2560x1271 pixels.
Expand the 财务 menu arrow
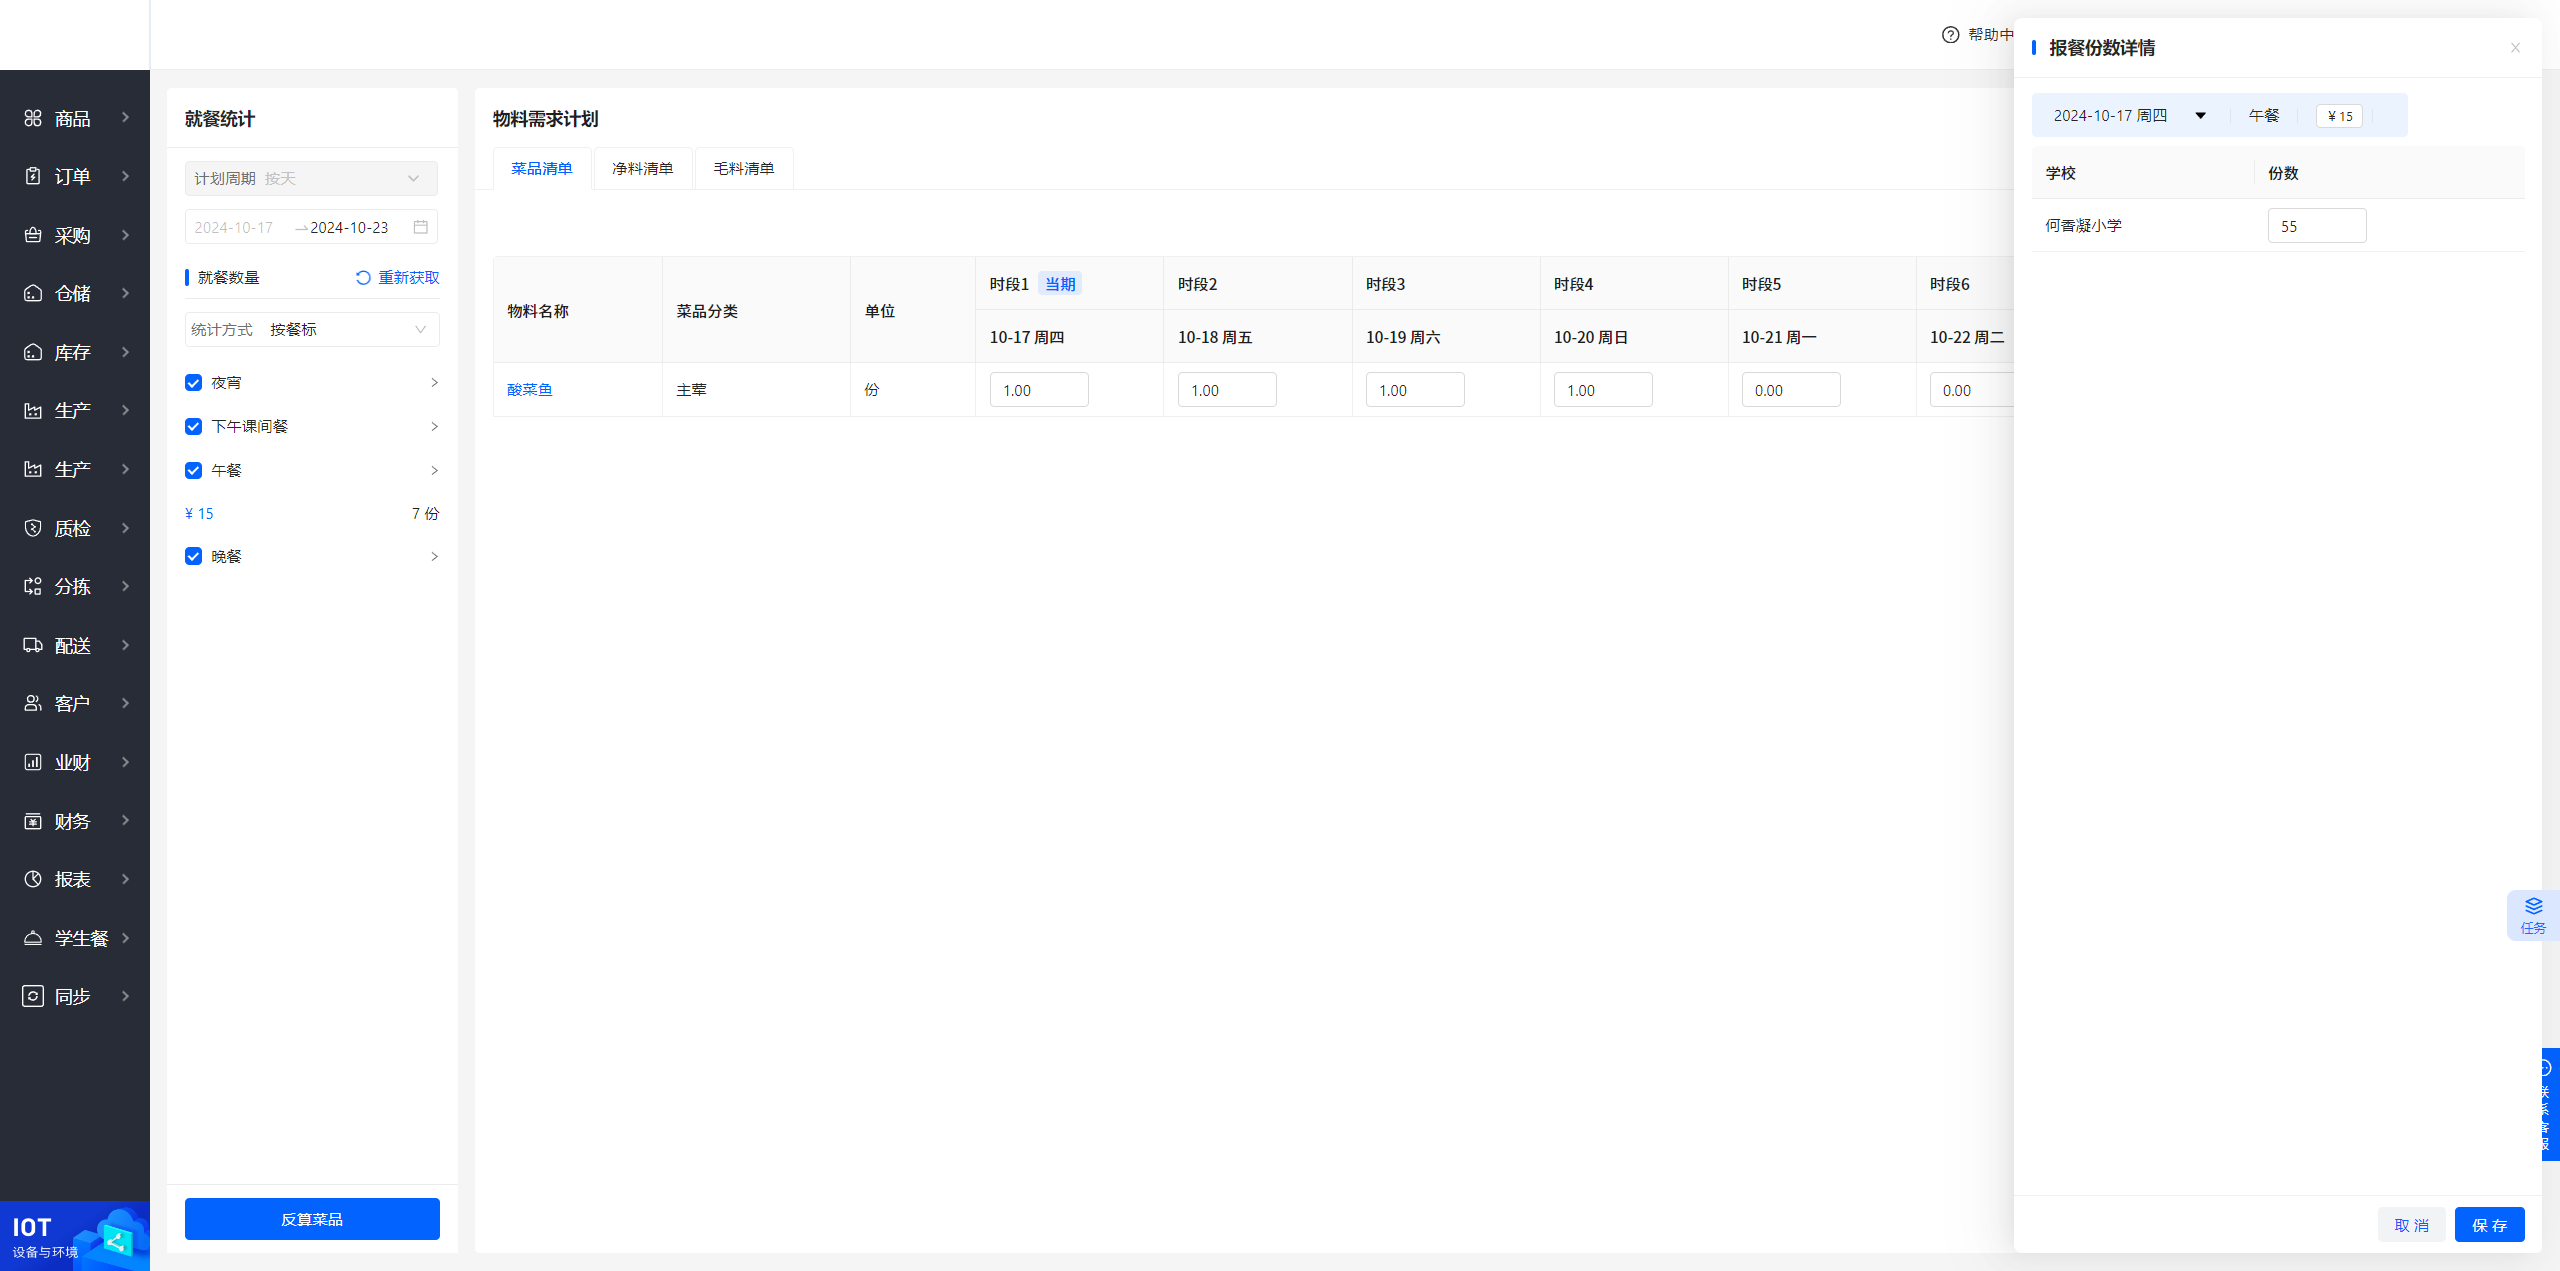pyautogui.click(x=125, y=821)
